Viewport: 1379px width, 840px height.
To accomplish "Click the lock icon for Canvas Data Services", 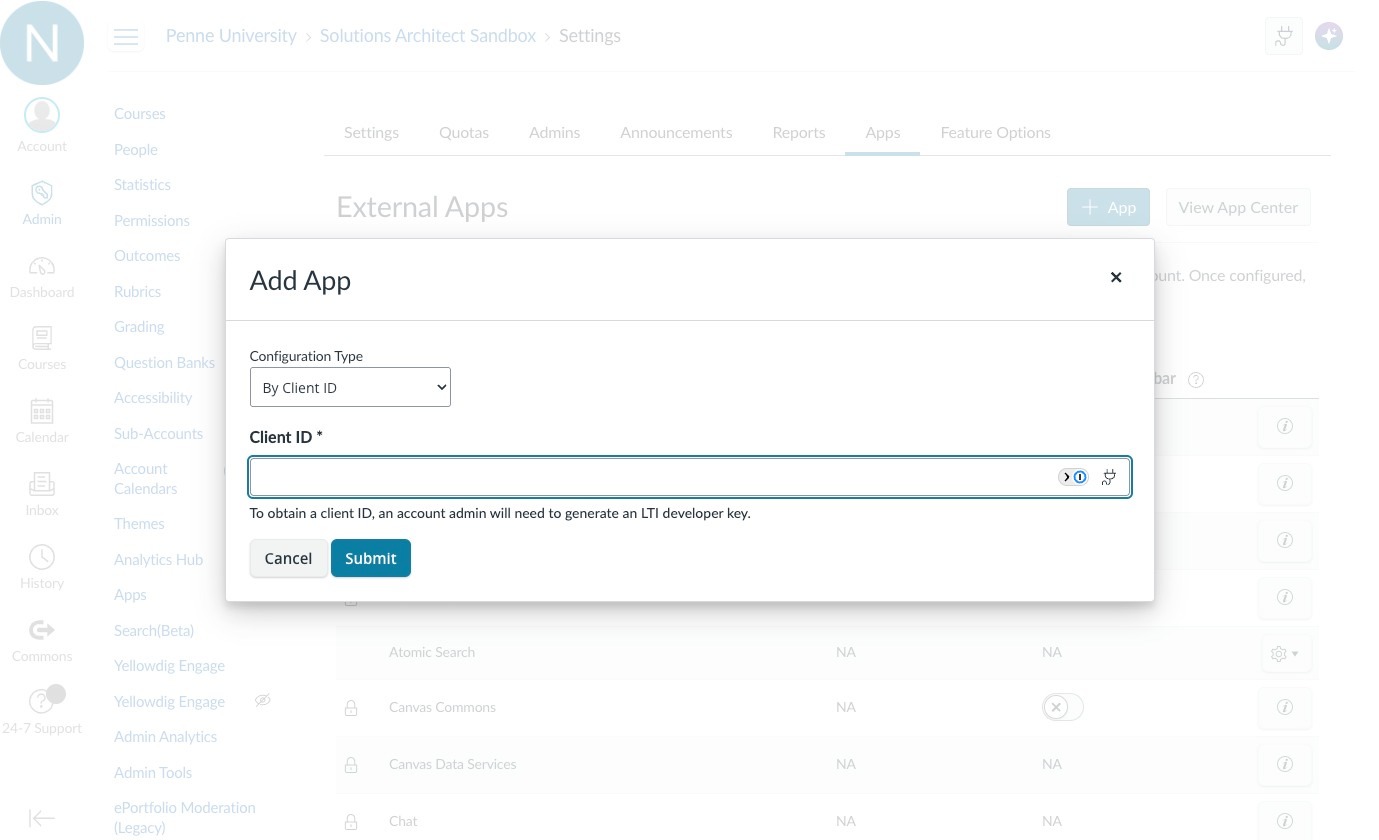I will point(351,765).
